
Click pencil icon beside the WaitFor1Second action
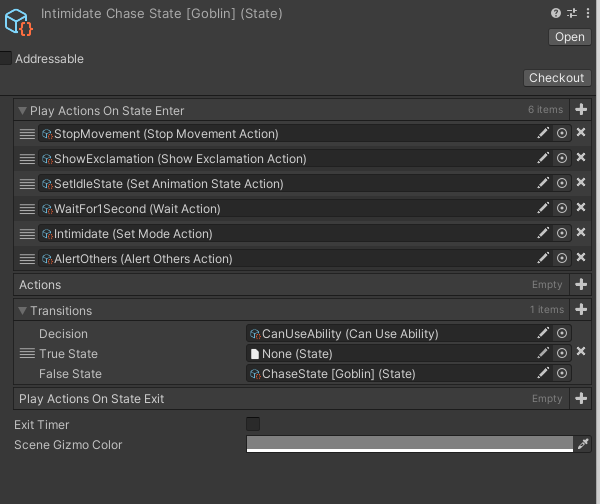pyautogui.click(x=543, y=209)
